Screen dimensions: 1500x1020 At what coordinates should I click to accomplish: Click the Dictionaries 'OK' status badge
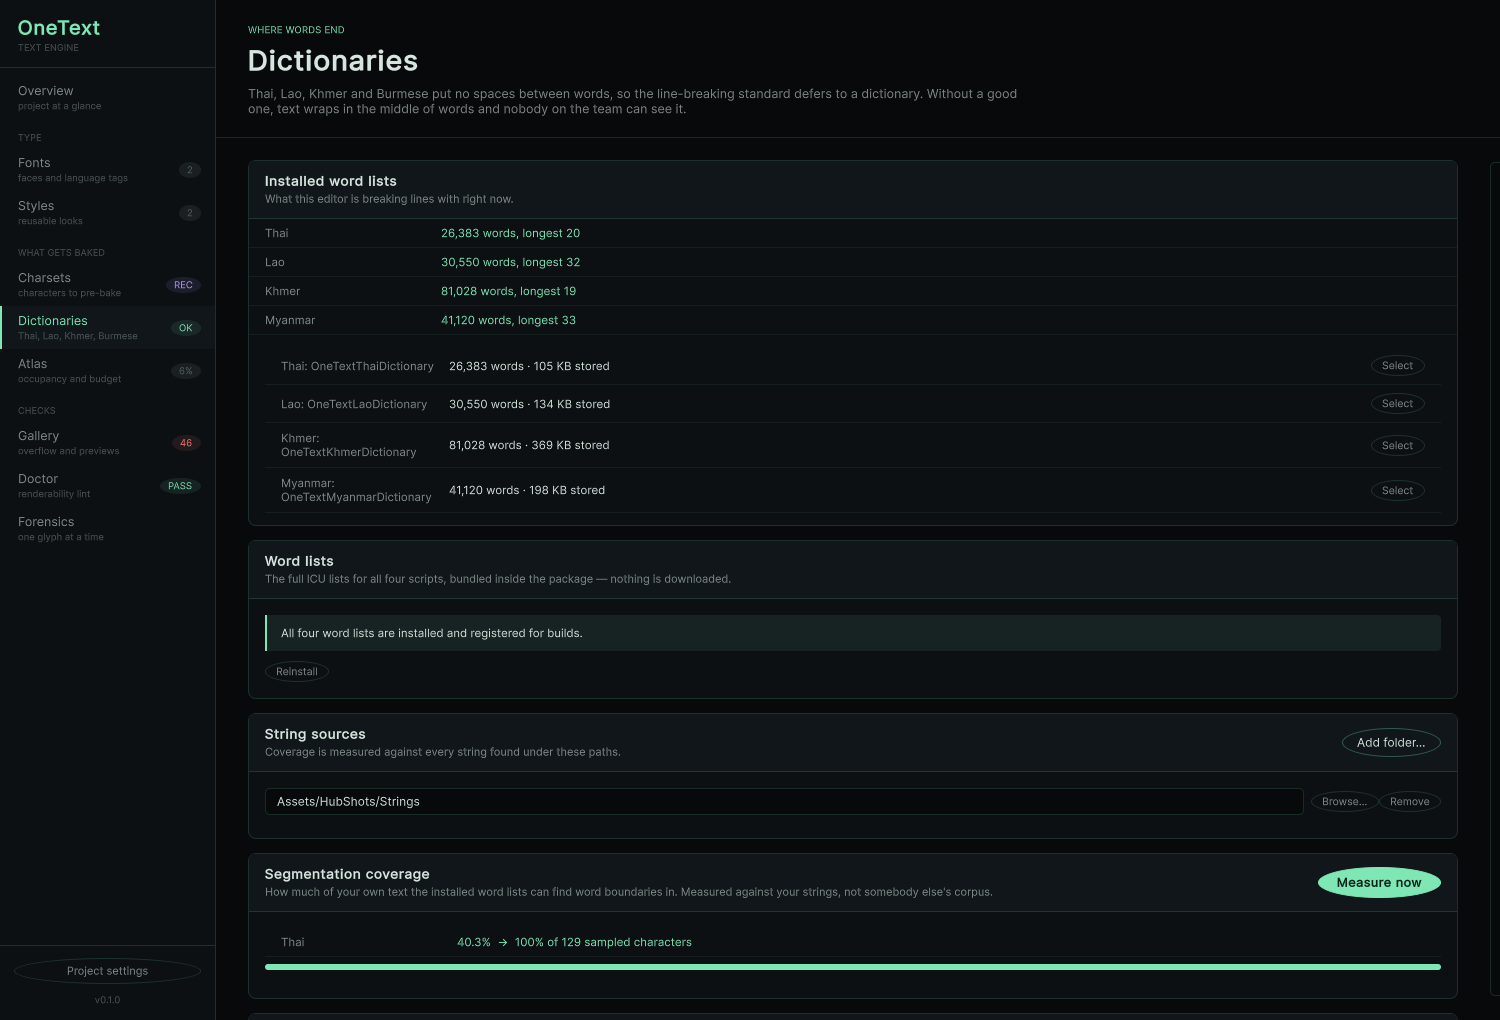point(185,328)
